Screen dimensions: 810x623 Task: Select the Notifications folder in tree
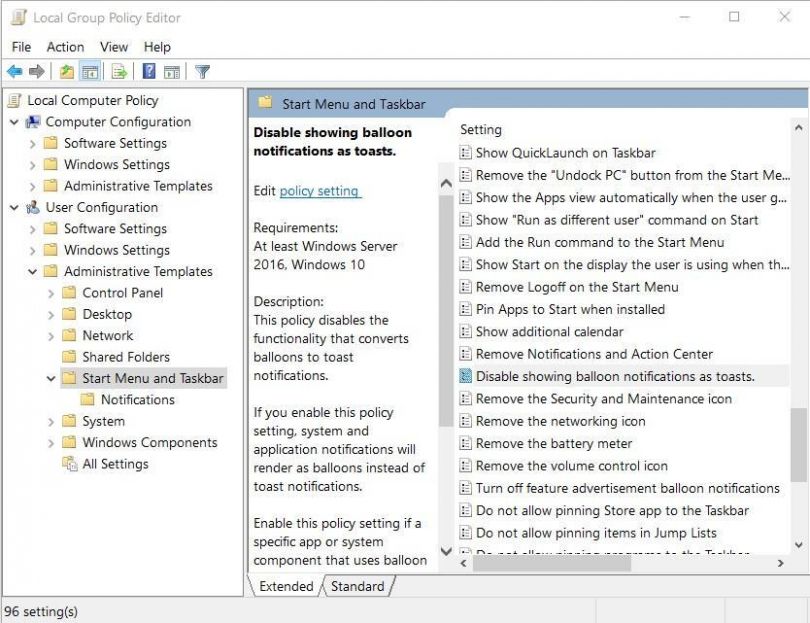137,400
